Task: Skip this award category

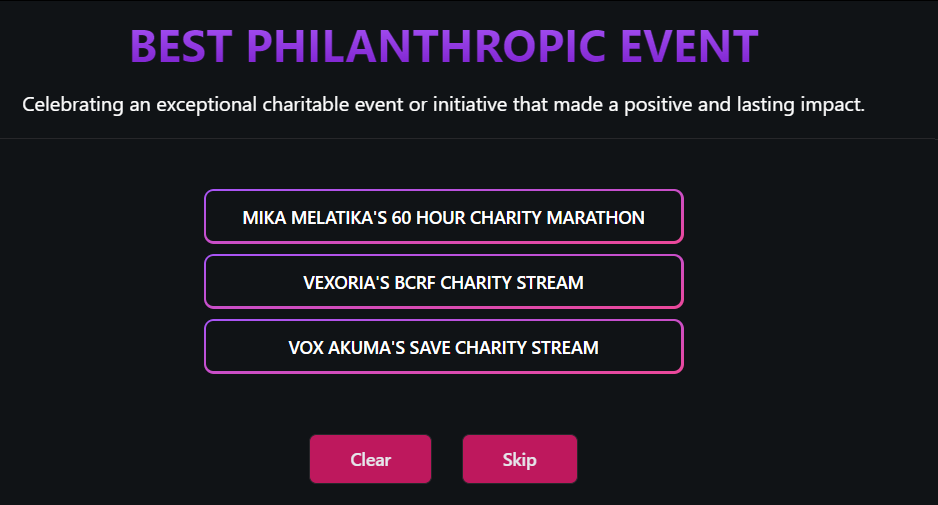Action: tap(519, 459)
